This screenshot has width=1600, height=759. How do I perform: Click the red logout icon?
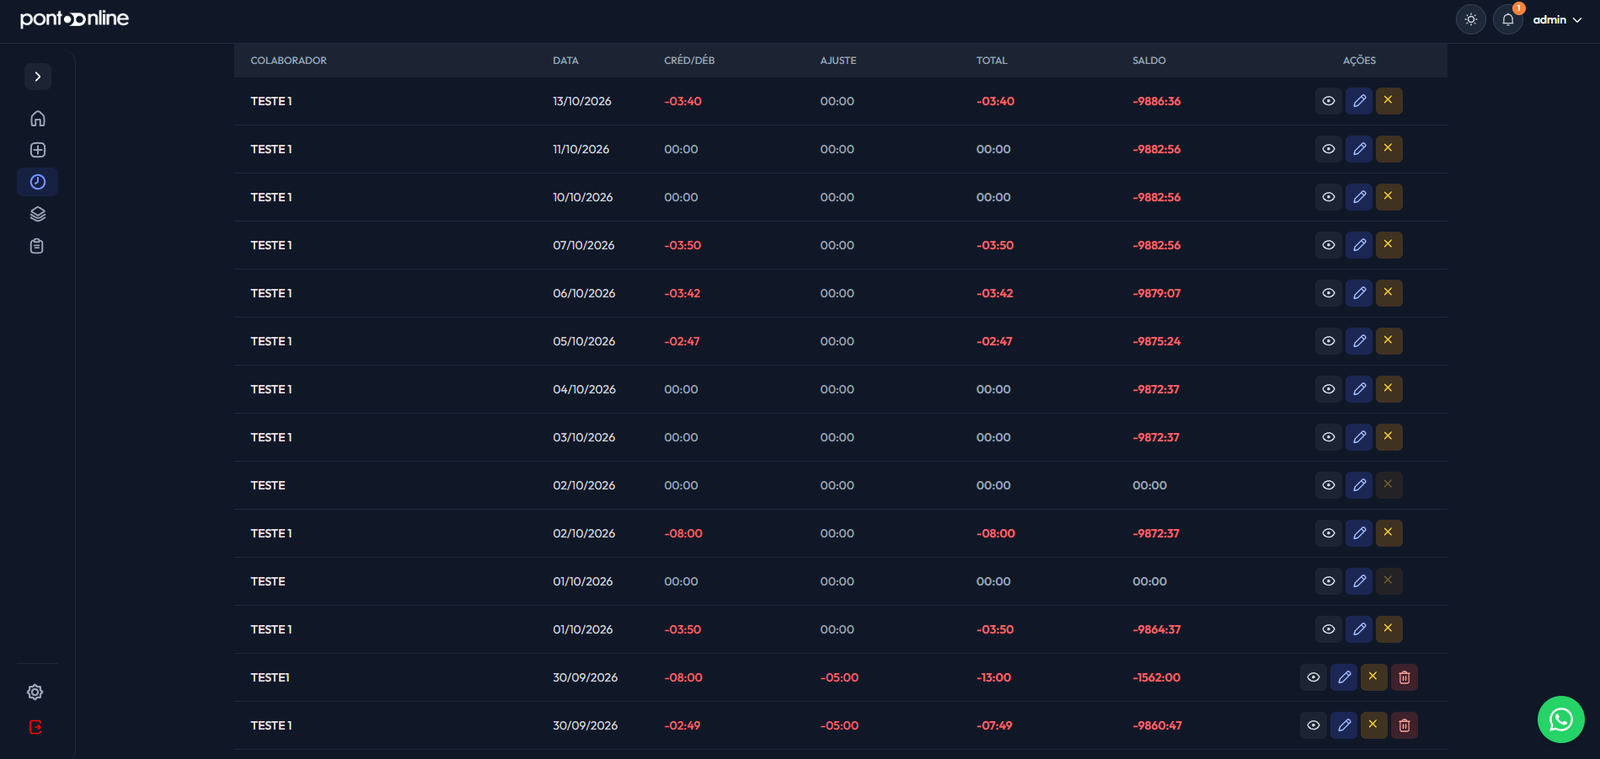click(x=35, y=727)
